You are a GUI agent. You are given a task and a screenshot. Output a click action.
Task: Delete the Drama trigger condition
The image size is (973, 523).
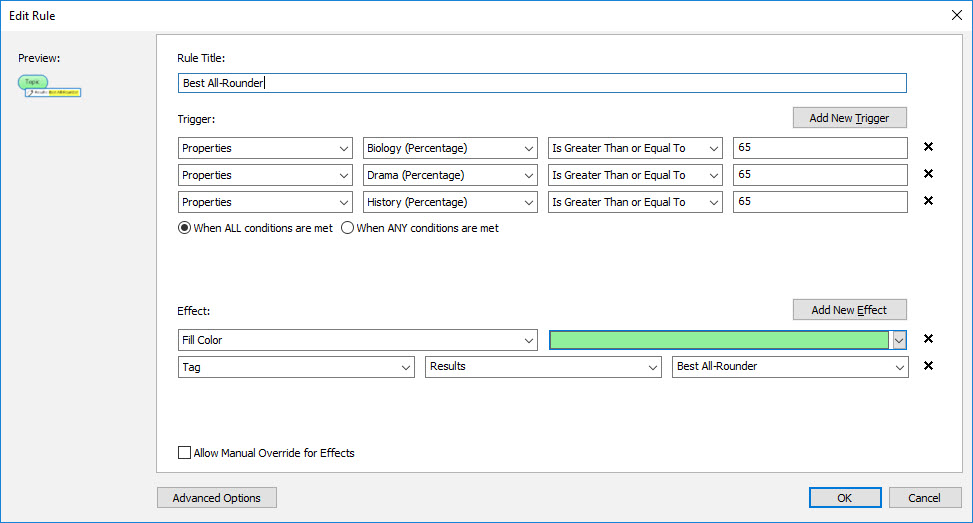tap(928, 175)
